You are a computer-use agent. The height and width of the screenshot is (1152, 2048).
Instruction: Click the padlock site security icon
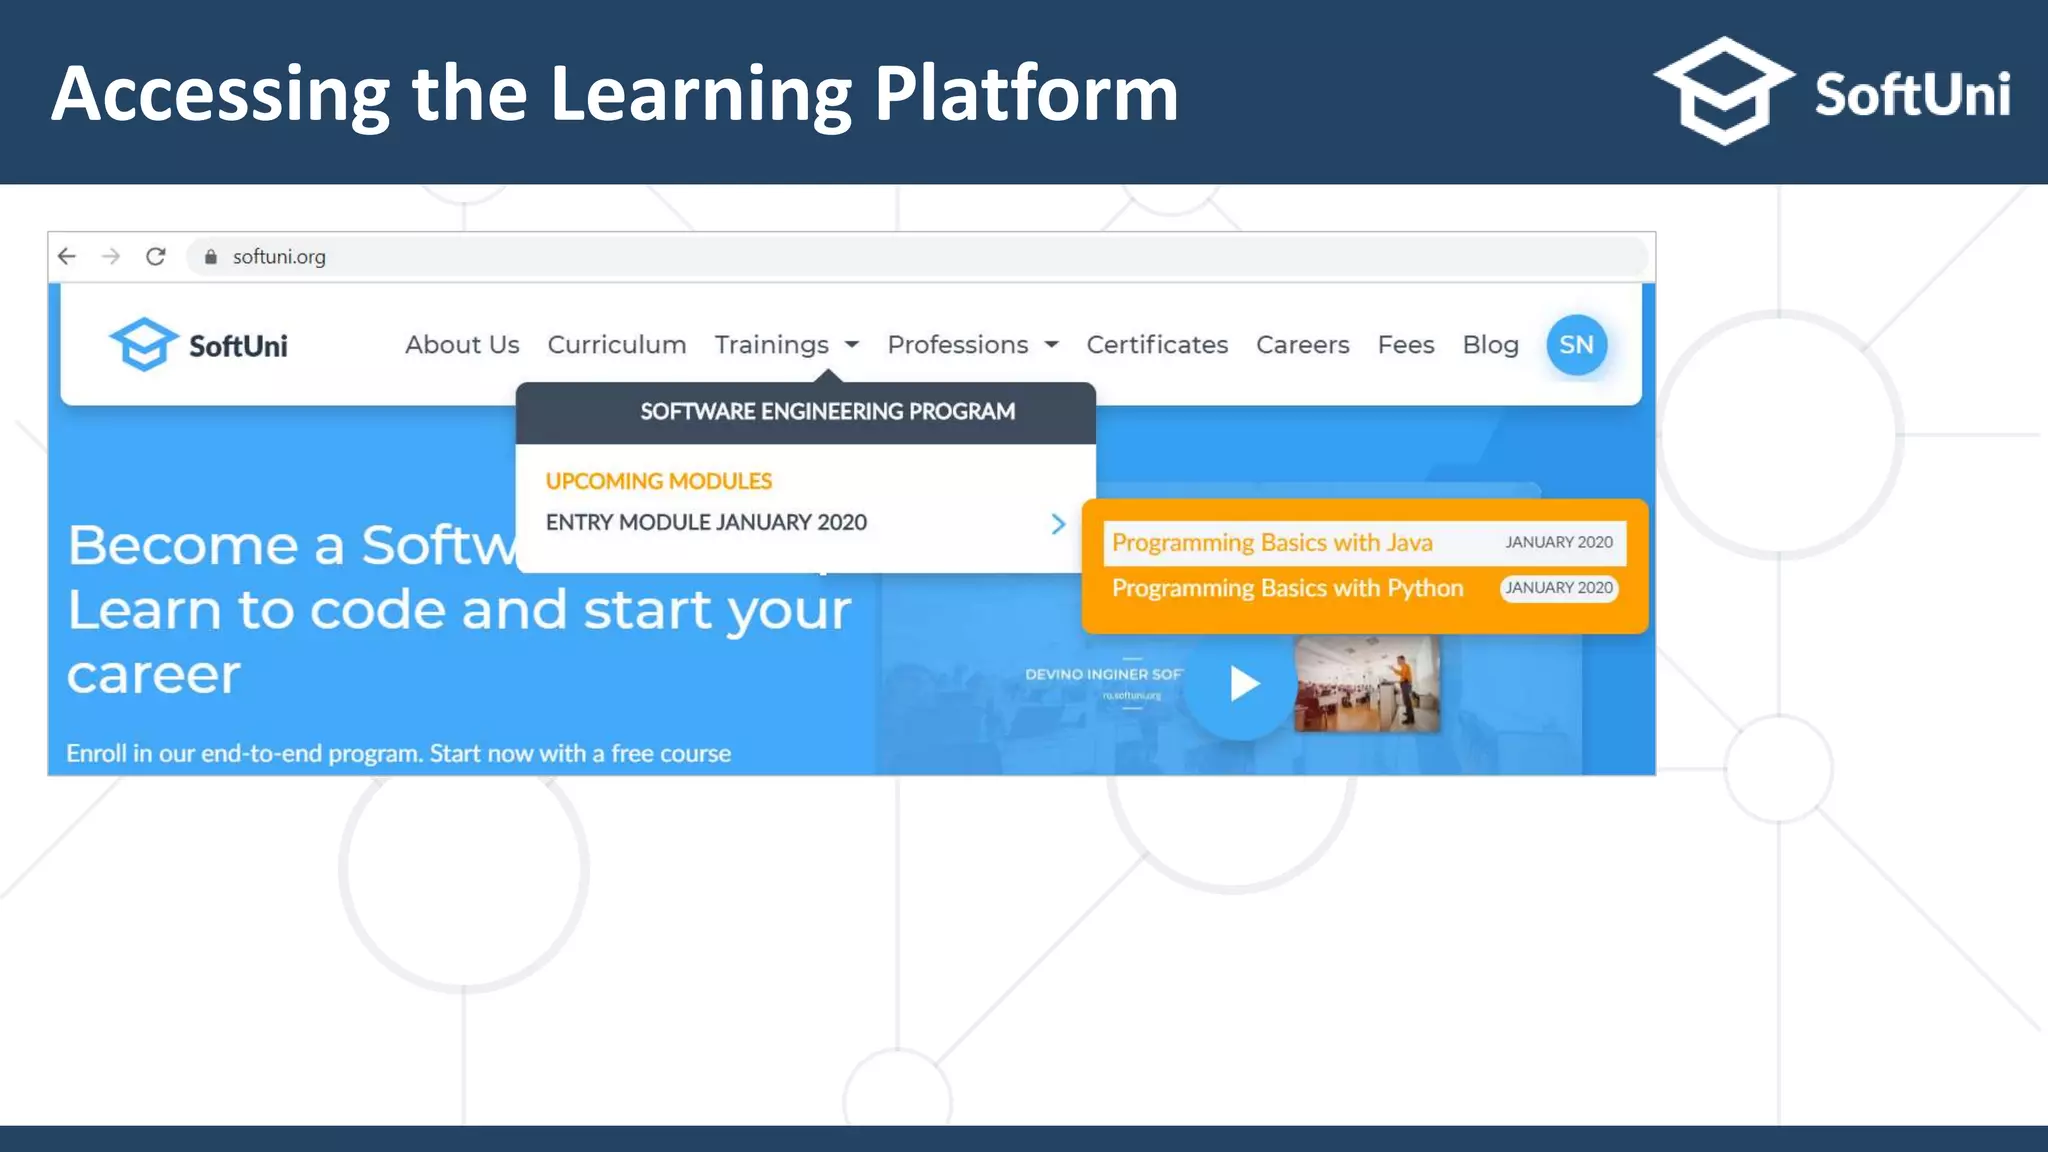point(210,257)
